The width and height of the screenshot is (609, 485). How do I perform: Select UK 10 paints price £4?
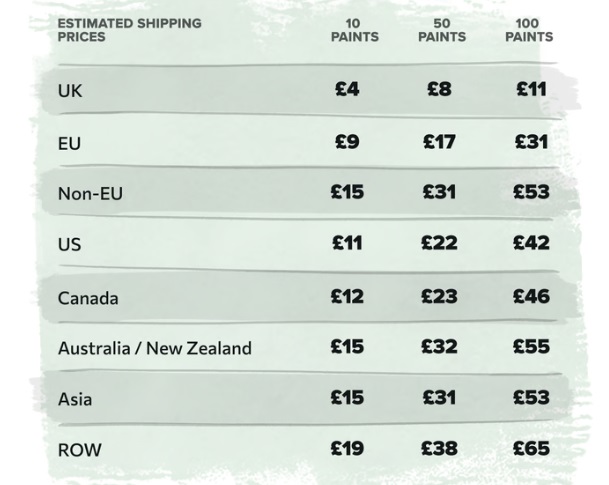coord(347,89)
